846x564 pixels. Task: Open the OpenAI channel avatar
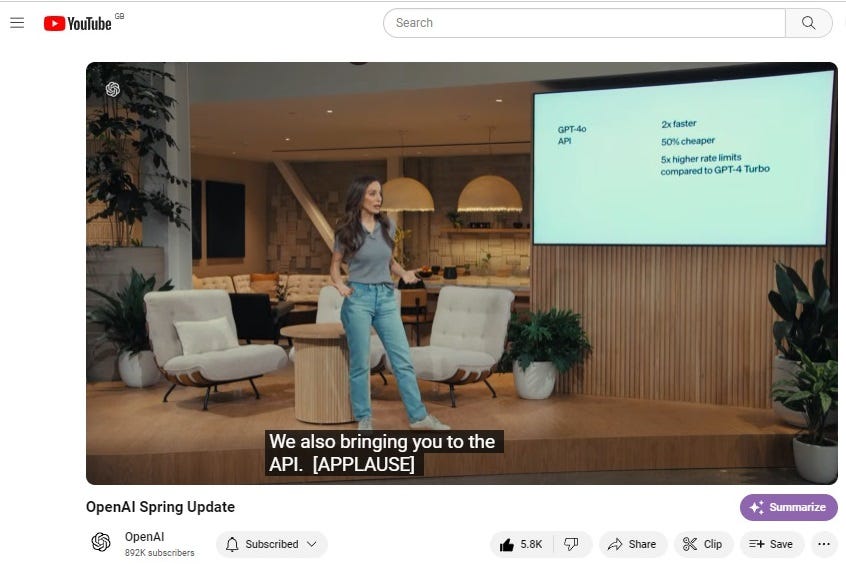point(101,542)
